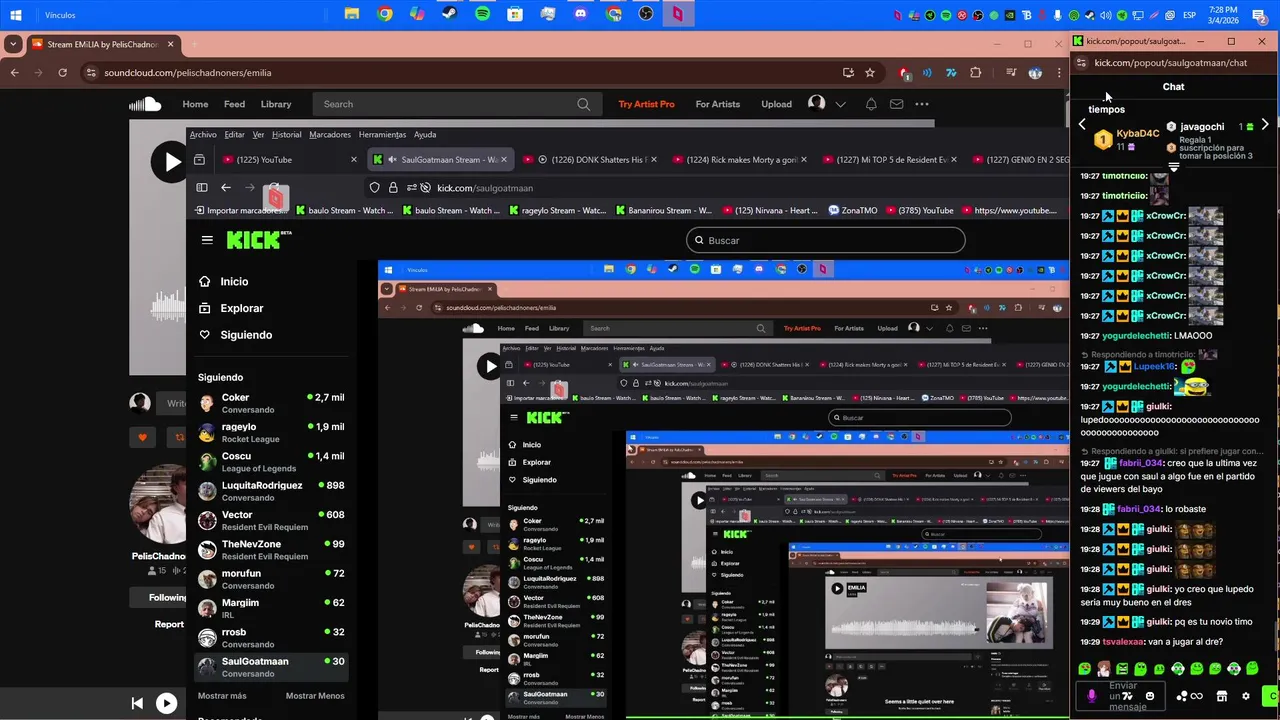Open the Marcadores menu in Firefox
This screenshot has width=1280, height=720.
[x=330, y=134]
